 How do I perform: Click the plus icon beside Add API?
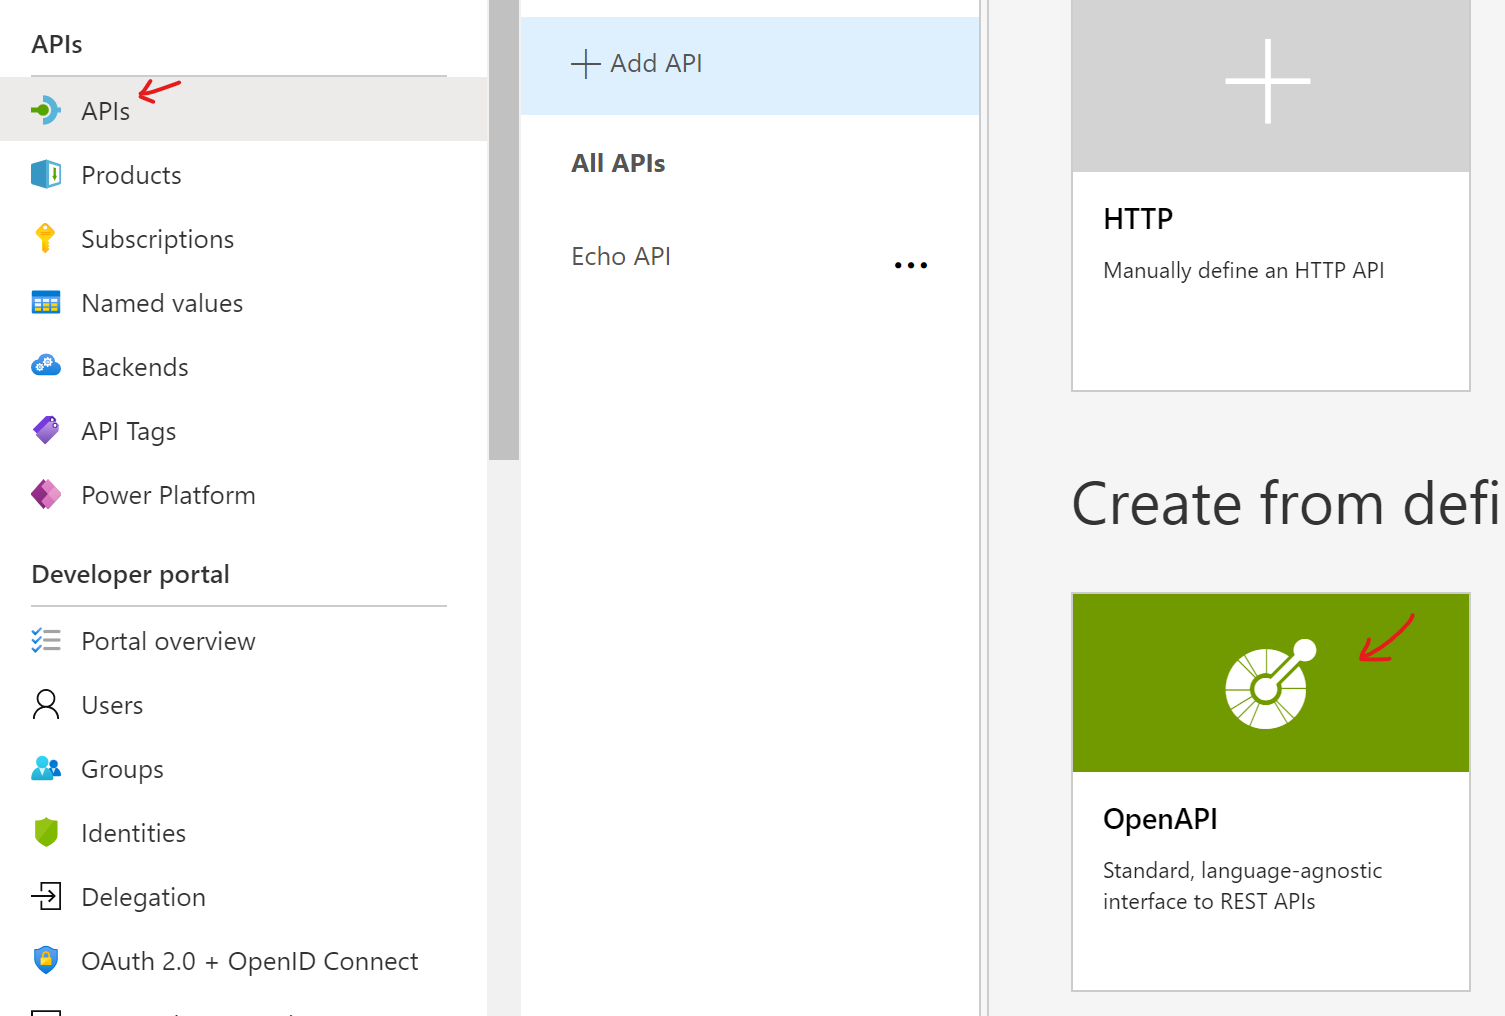click(x=585, y=64)
